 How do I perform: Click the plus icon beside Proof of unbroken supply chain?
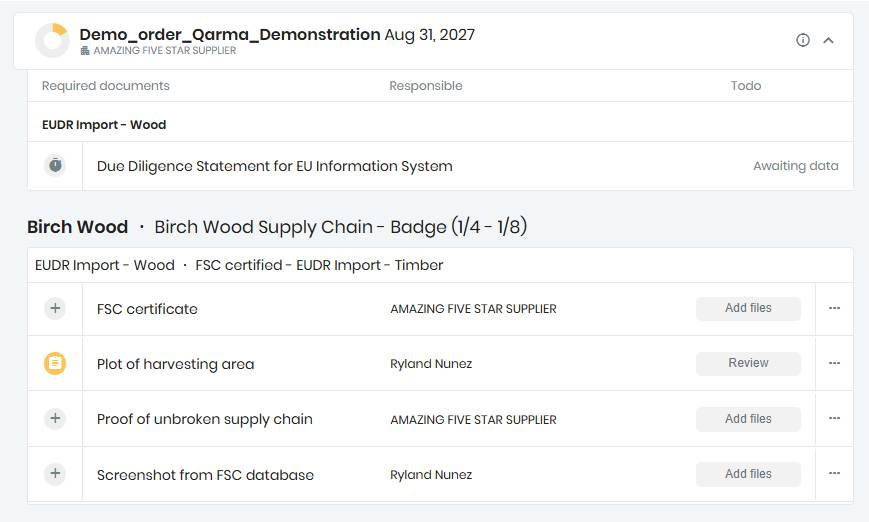point(55,419)
